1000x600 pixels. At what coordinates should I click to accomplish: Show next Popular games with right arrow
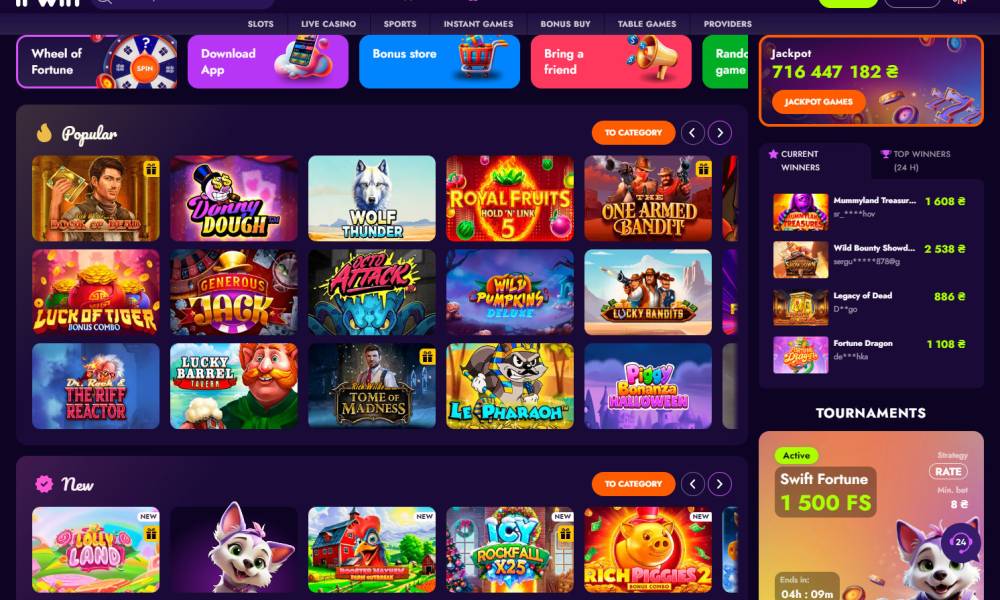pos(720,133)
